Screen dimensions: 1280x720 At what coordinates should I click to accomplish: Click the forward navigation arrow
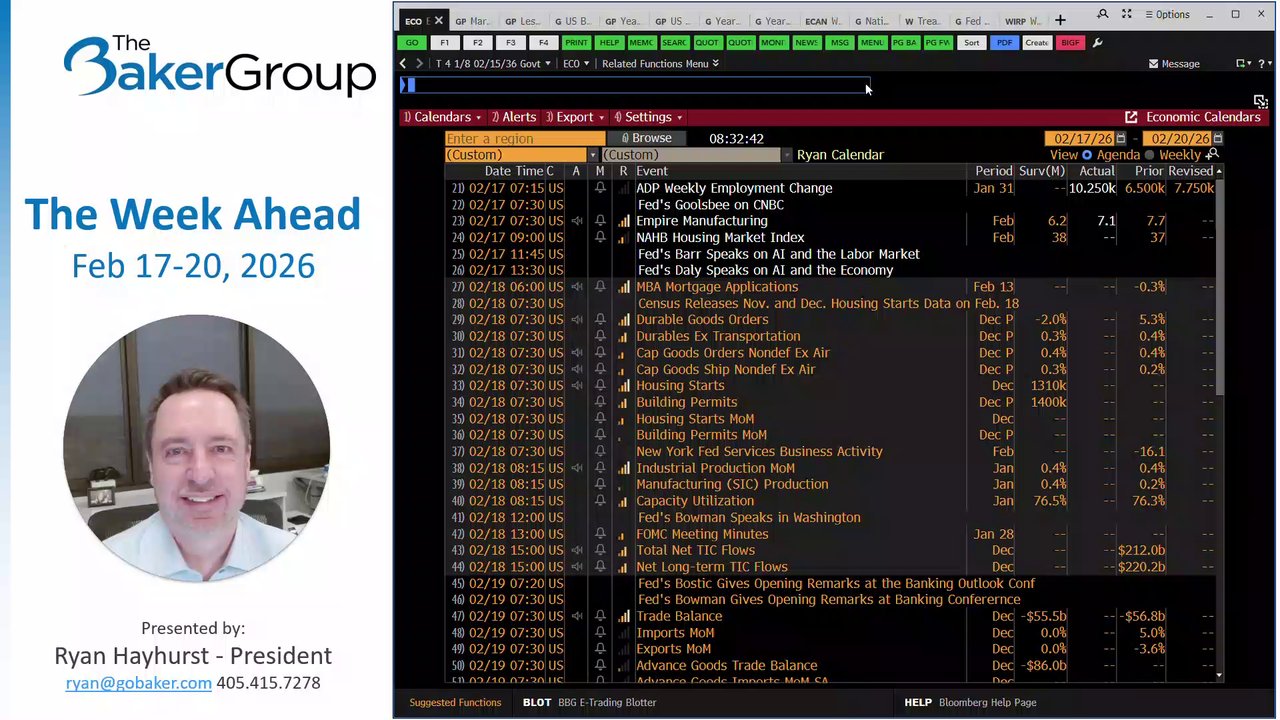(420, 64)
